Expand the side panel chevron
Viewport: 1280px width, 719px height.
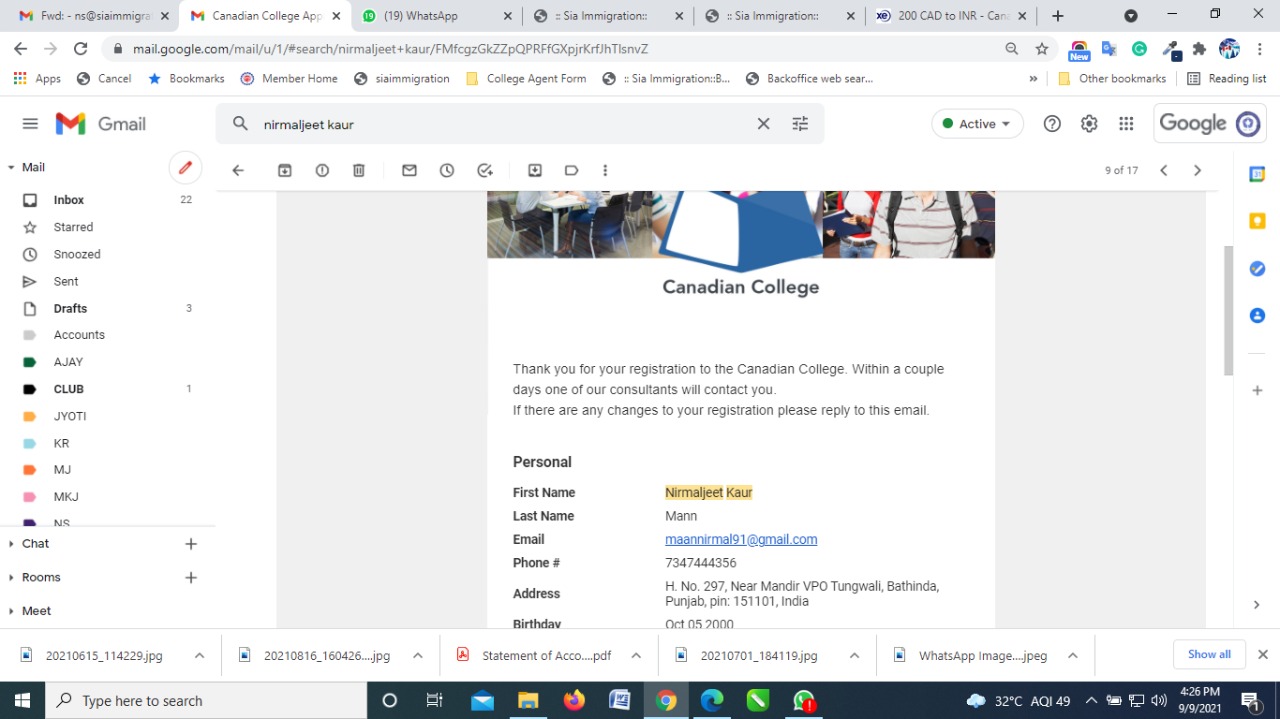point(1257,605)
